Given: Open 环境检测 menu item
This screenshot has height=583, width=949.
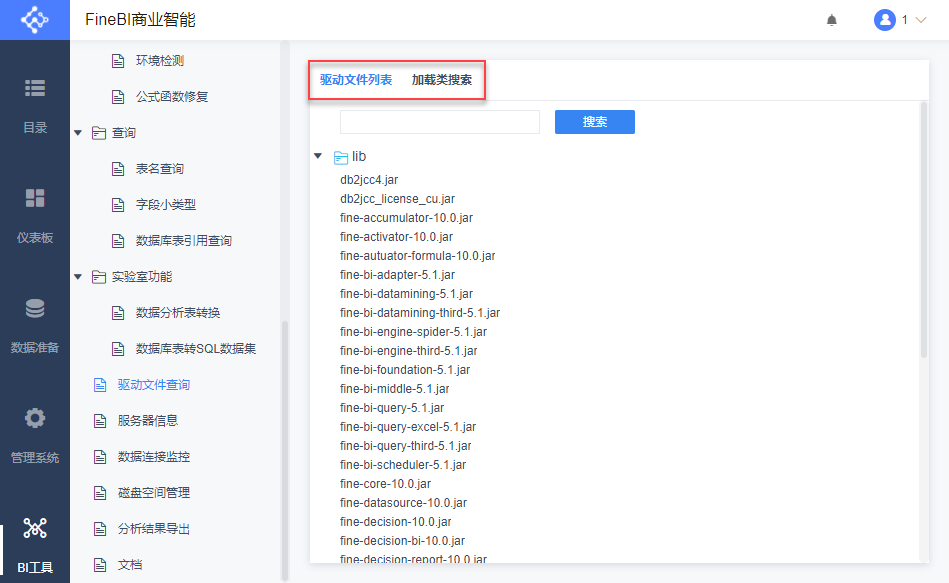Looking at the screenshot, I should [x=160, y=61].
